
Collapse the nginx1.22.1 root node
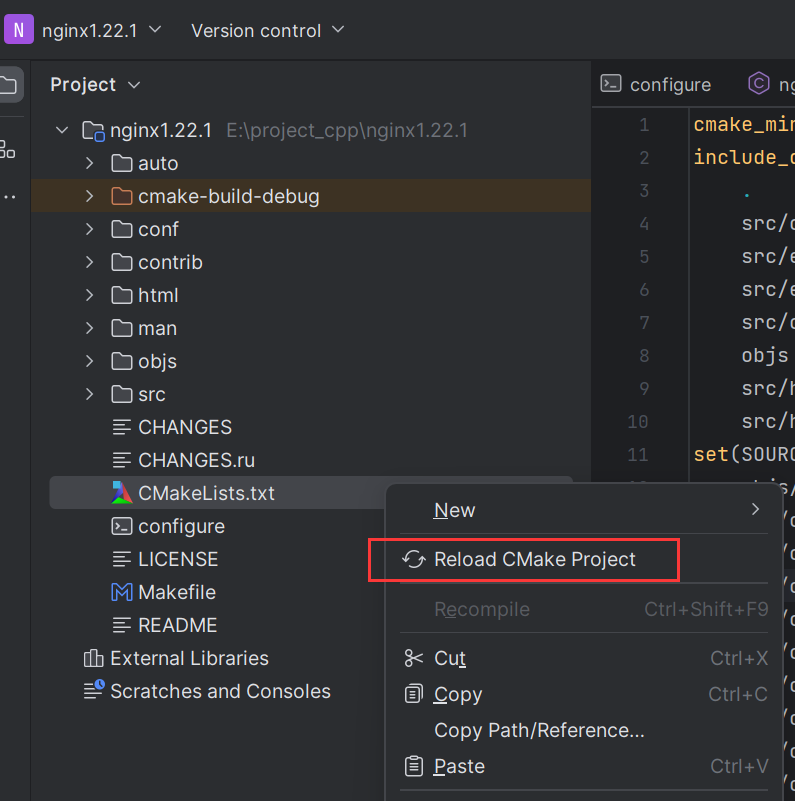click(x=62, y=130)
